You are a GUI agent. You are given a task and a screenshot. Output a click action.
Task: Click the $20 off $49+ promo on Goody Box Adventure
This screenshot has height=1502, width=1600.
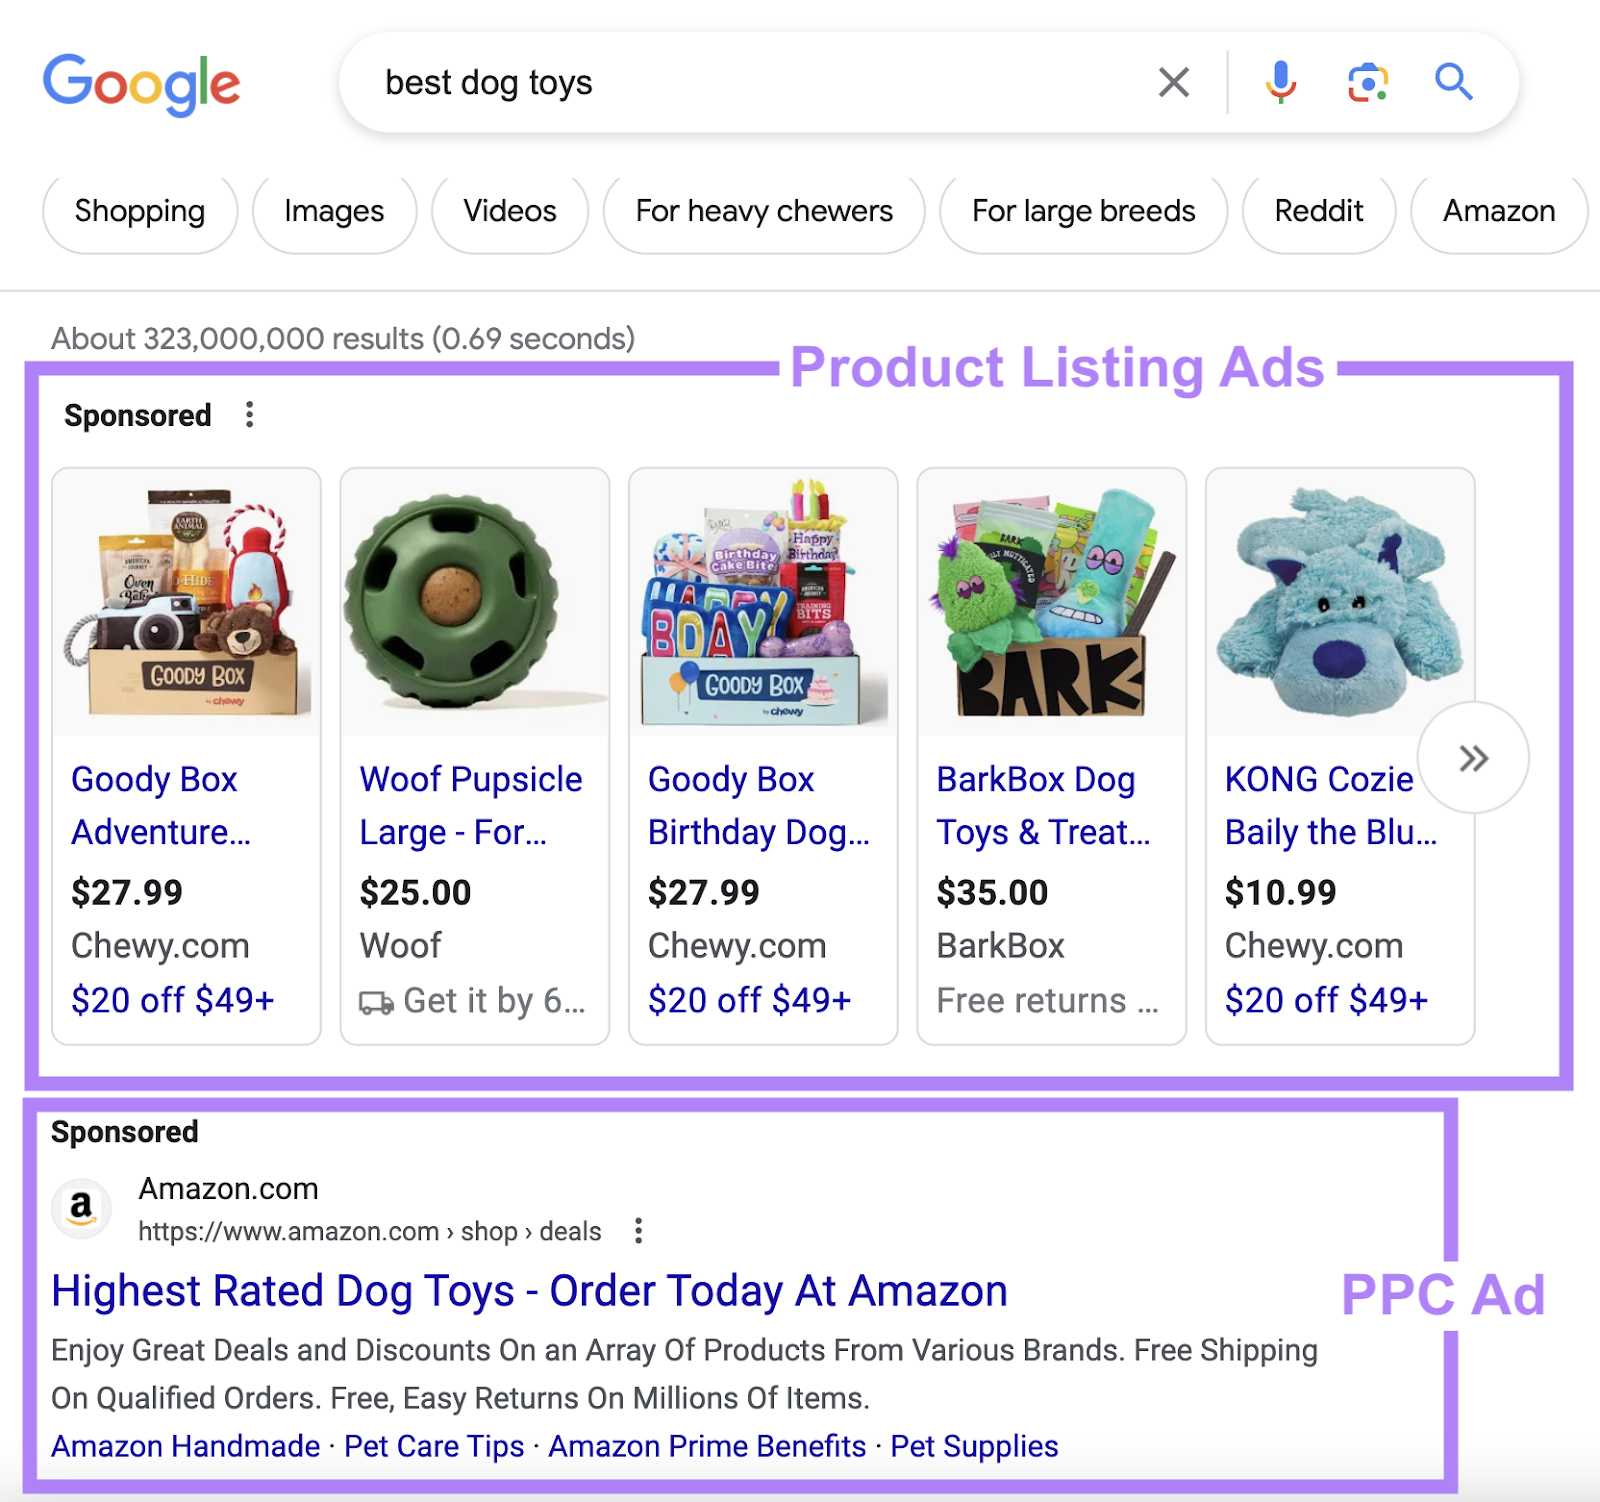175,999
